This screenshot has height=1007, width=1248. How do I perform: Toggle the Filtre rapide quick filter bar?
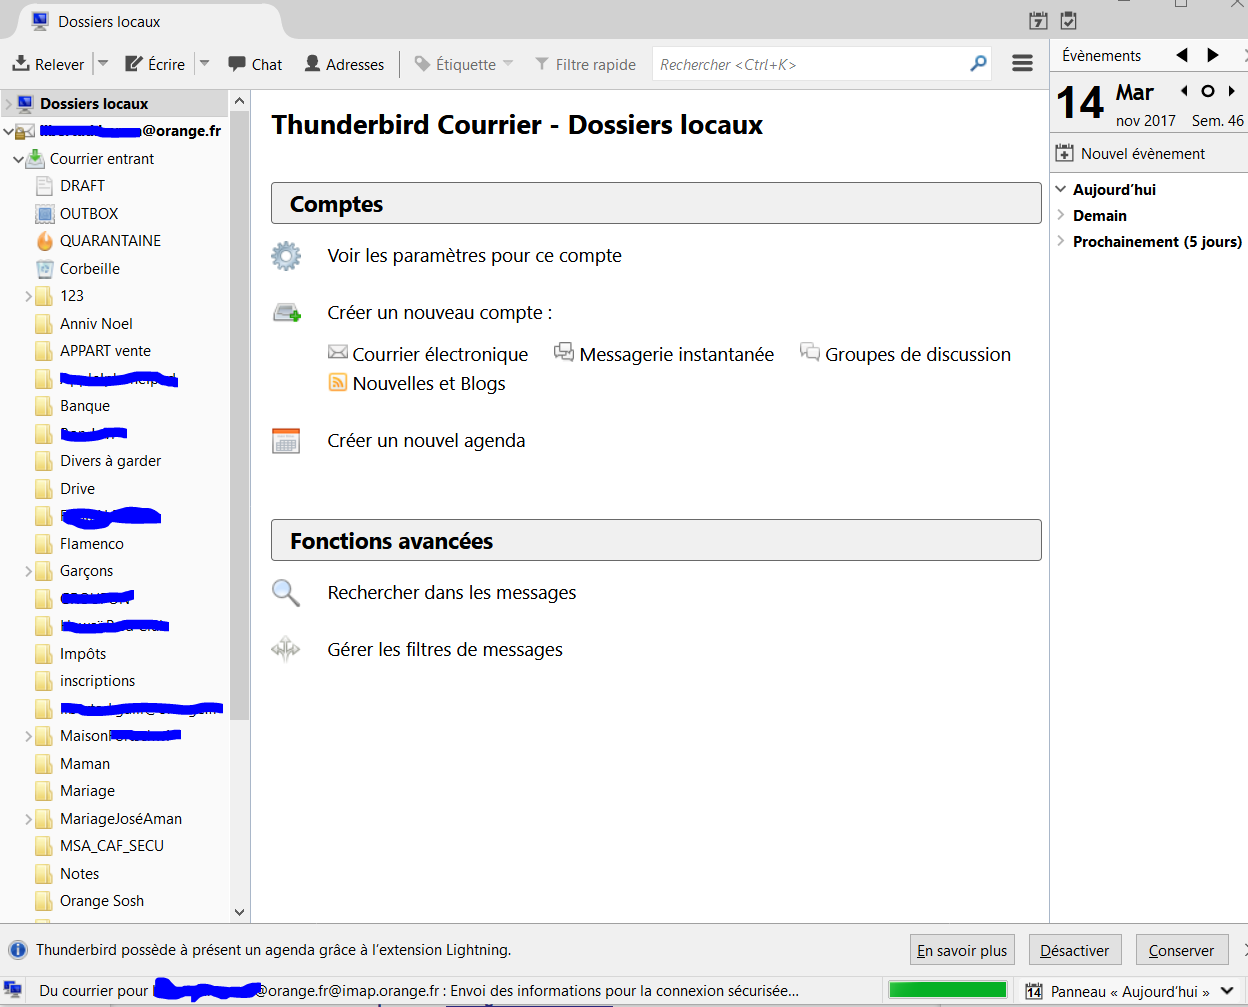point(586,63)
